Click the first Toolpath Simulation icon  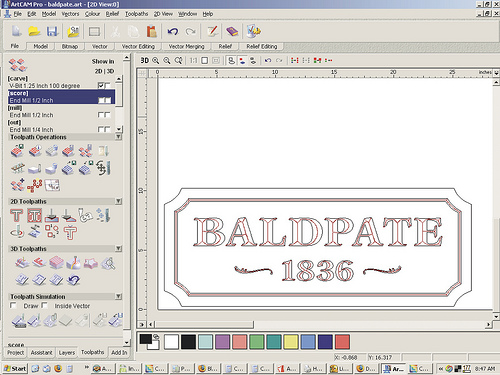coord(19,321)
